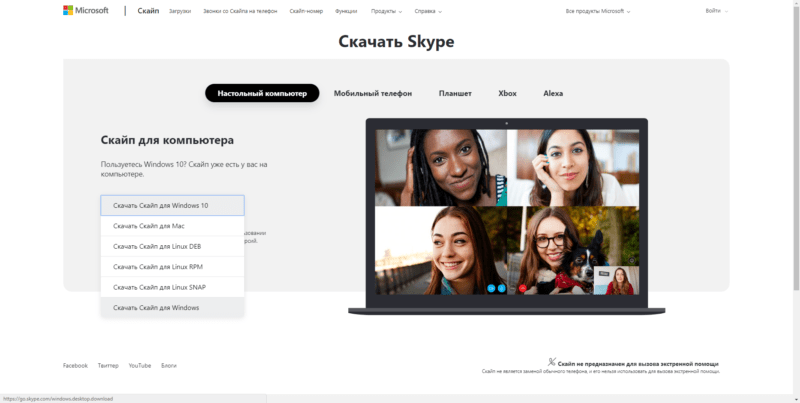800x403 pixels.
Task: Open the Блоги footer link
Action: point(169,366)
